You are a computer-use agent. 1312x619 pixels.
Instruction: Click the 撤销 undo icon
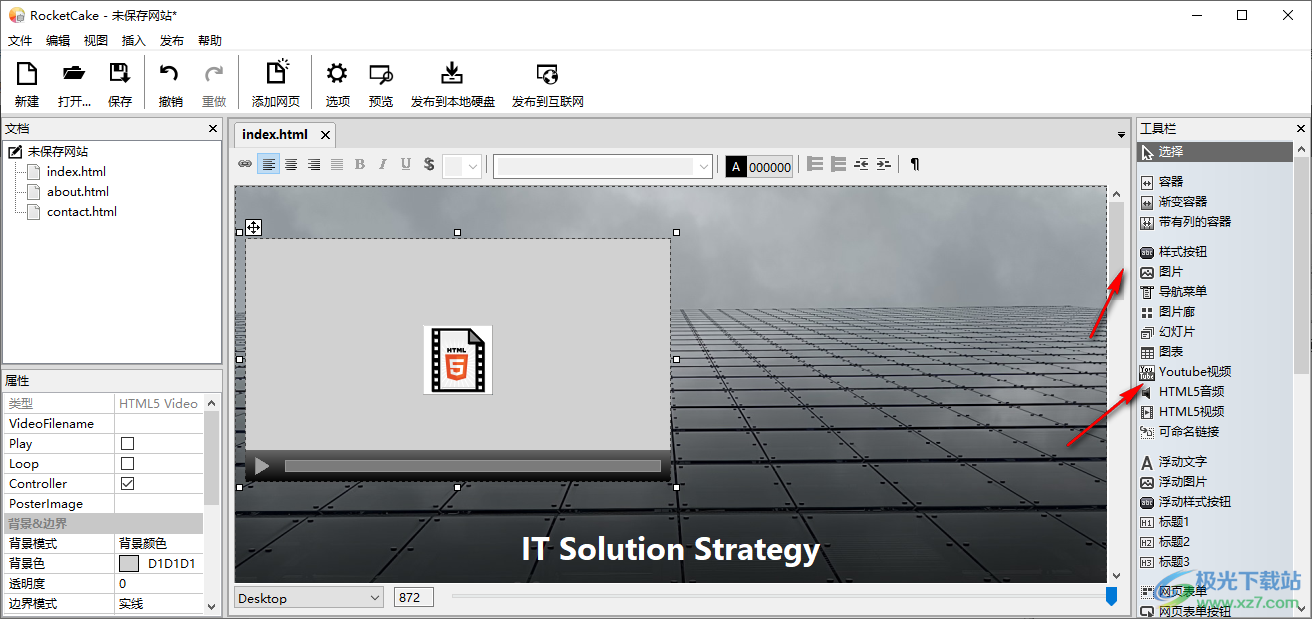pos(170,74)
